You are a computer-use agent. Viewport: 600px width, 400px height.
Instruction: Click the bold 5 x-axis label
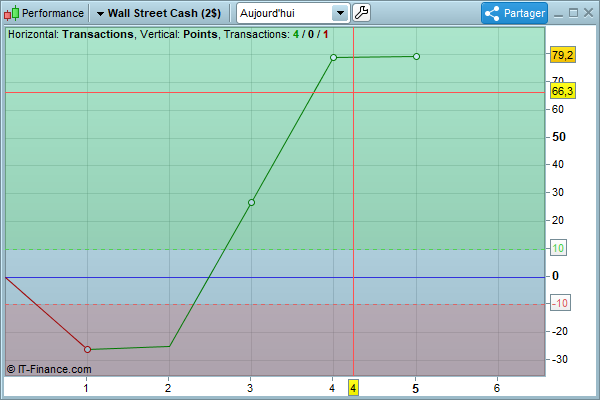[416, 389]
